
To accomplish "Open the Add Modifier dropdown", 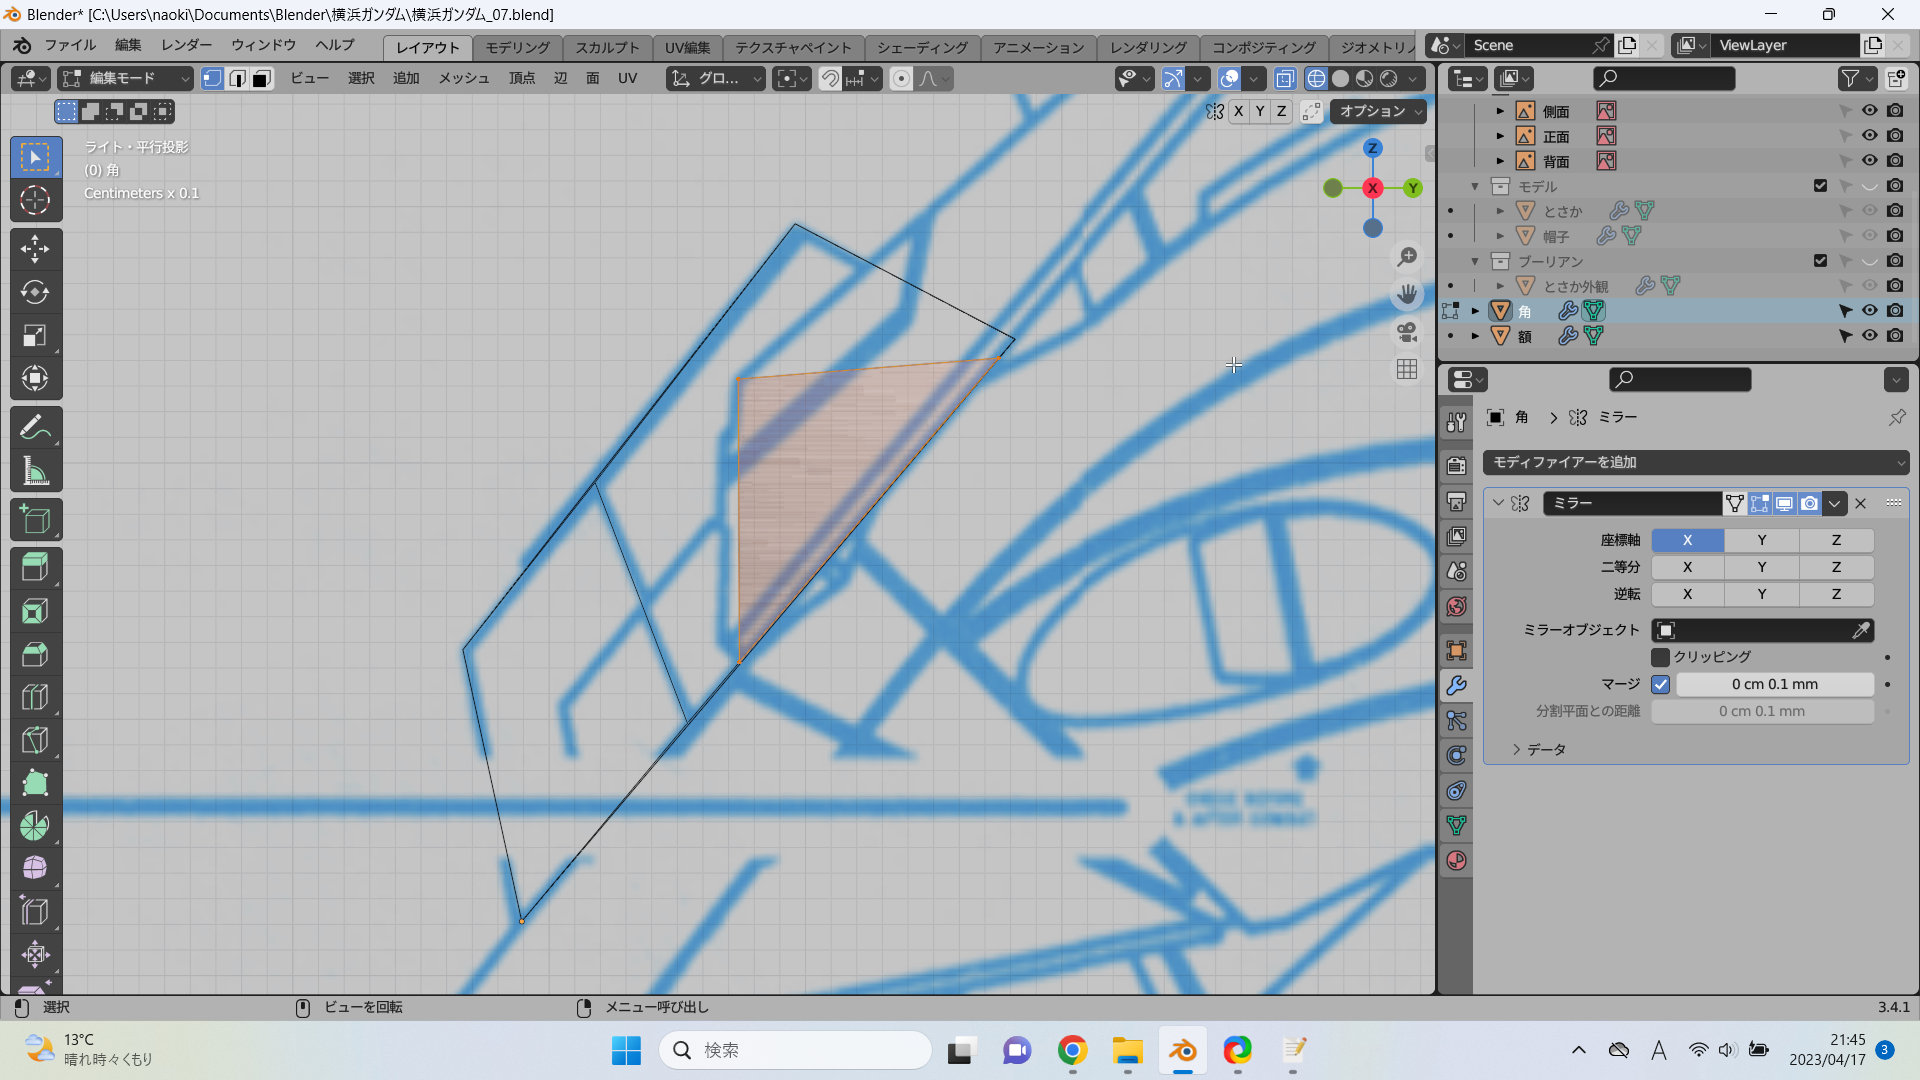I will [1695, 462].
